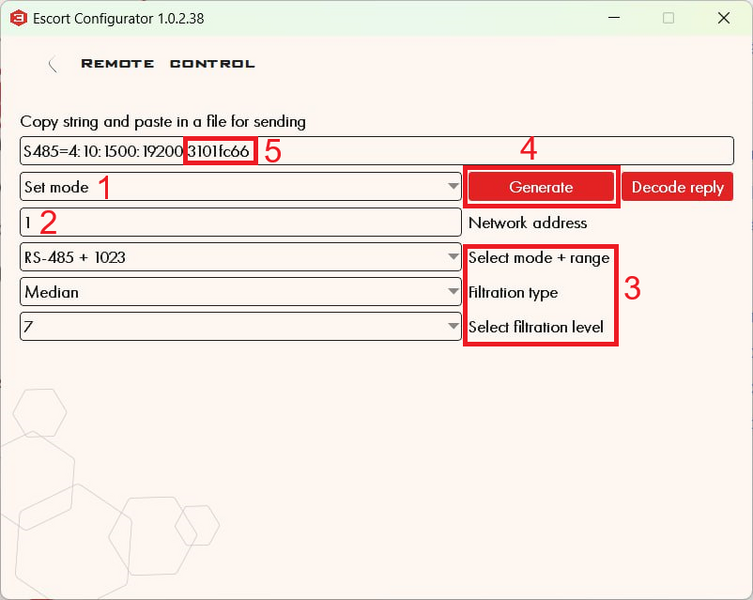The image size is (753, 600).
Task: Minimize the Escort Configurator window
Action: [x=614, y=18]
